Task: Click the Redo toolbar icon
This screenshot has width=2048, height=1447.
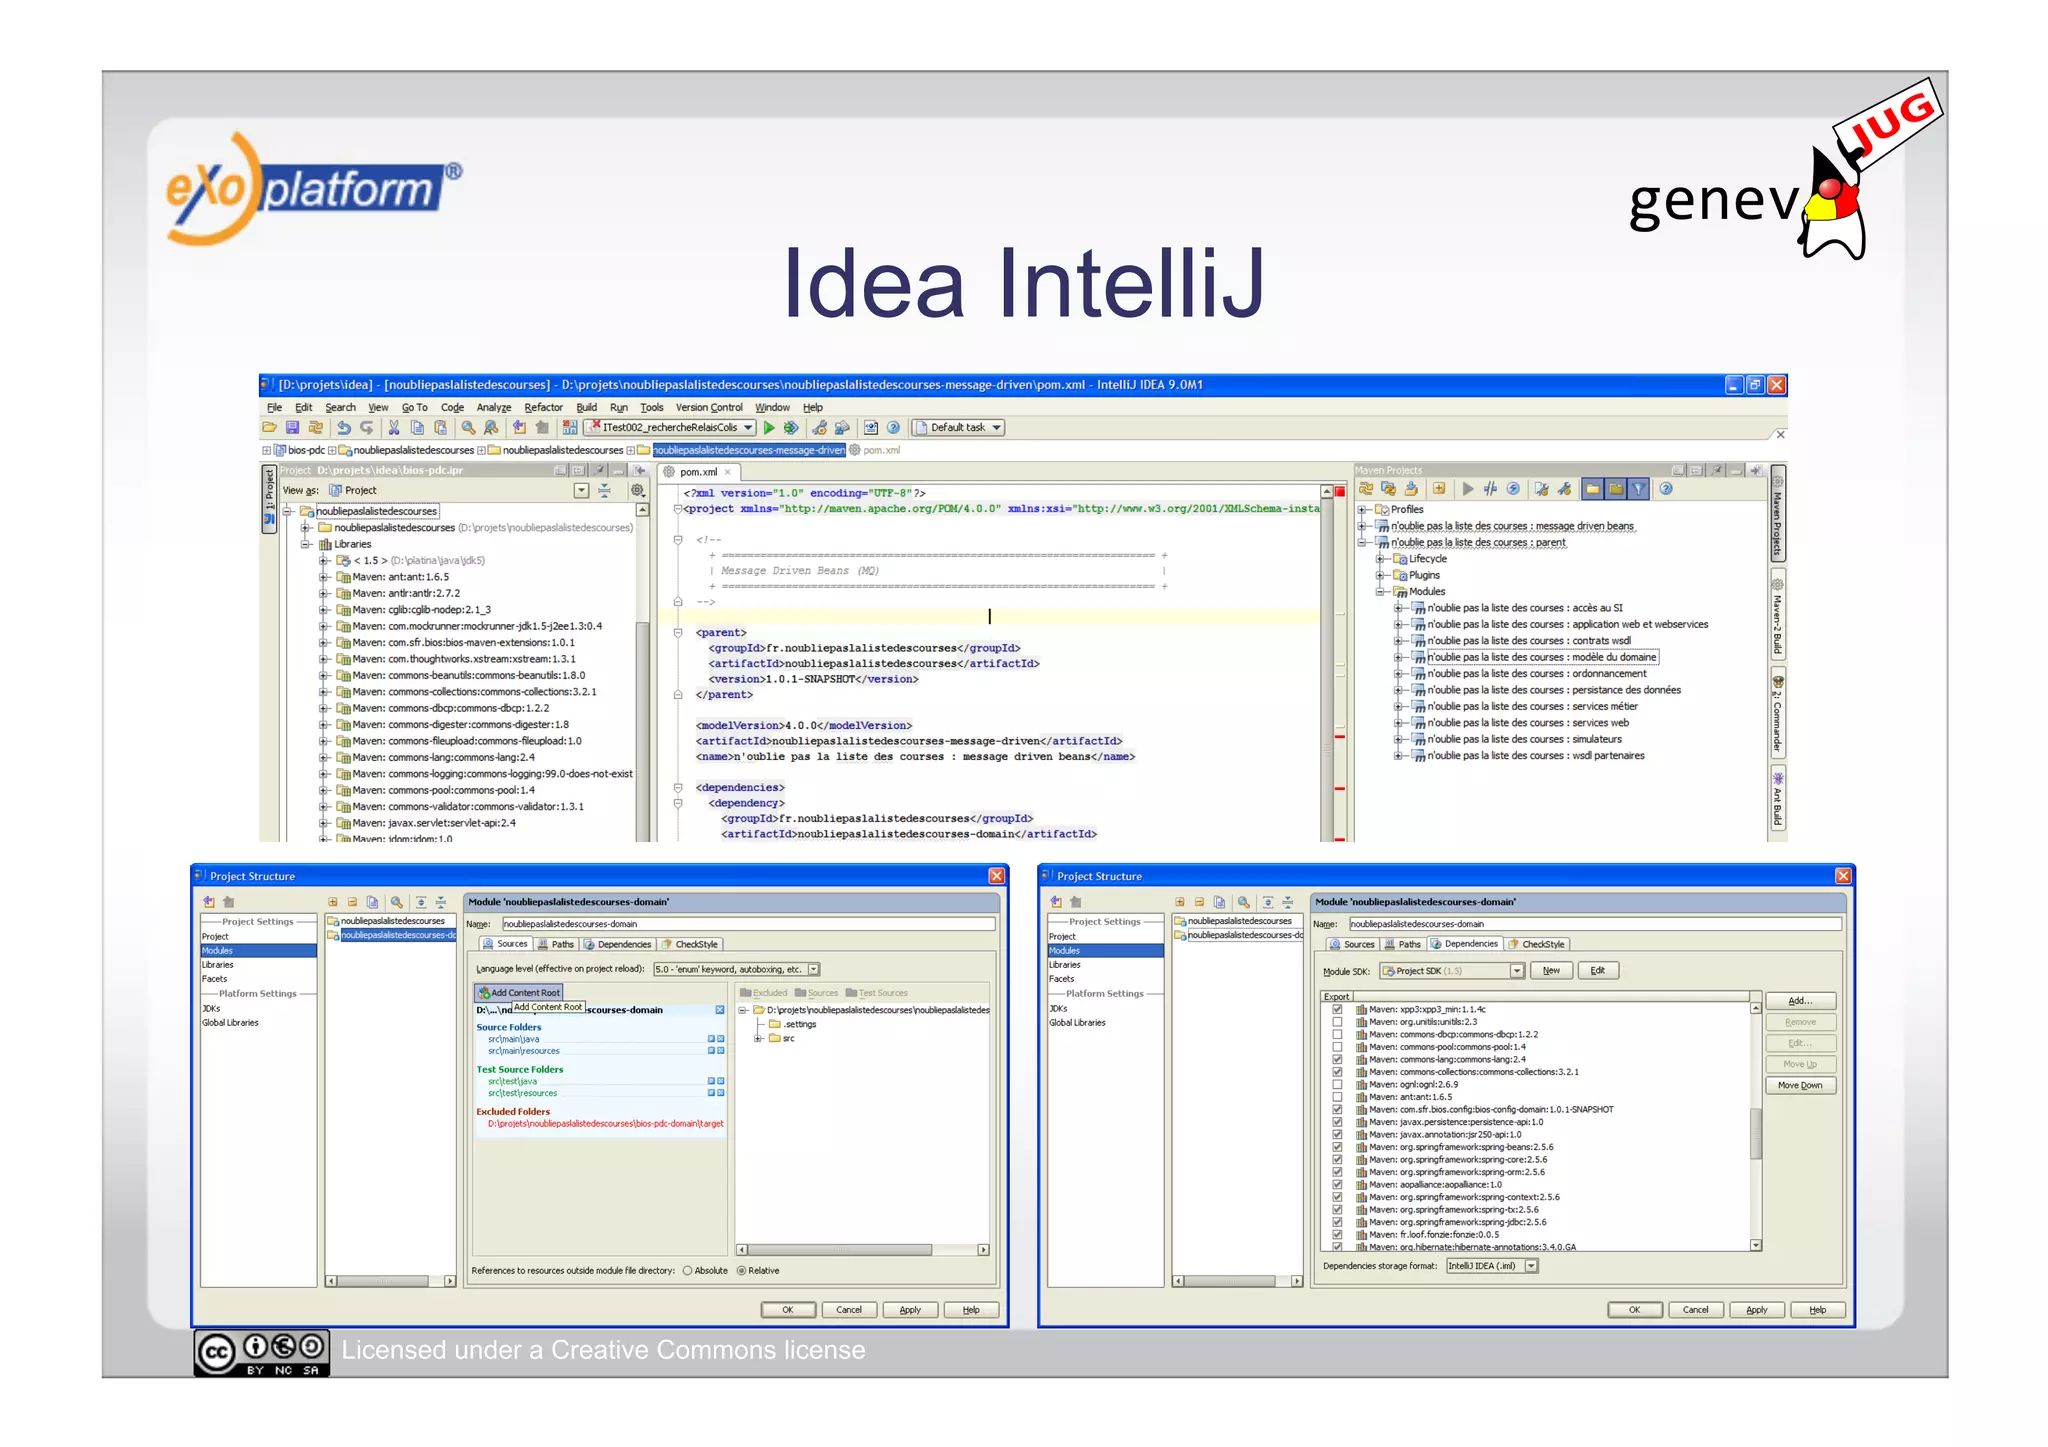Action: (366, 428)
